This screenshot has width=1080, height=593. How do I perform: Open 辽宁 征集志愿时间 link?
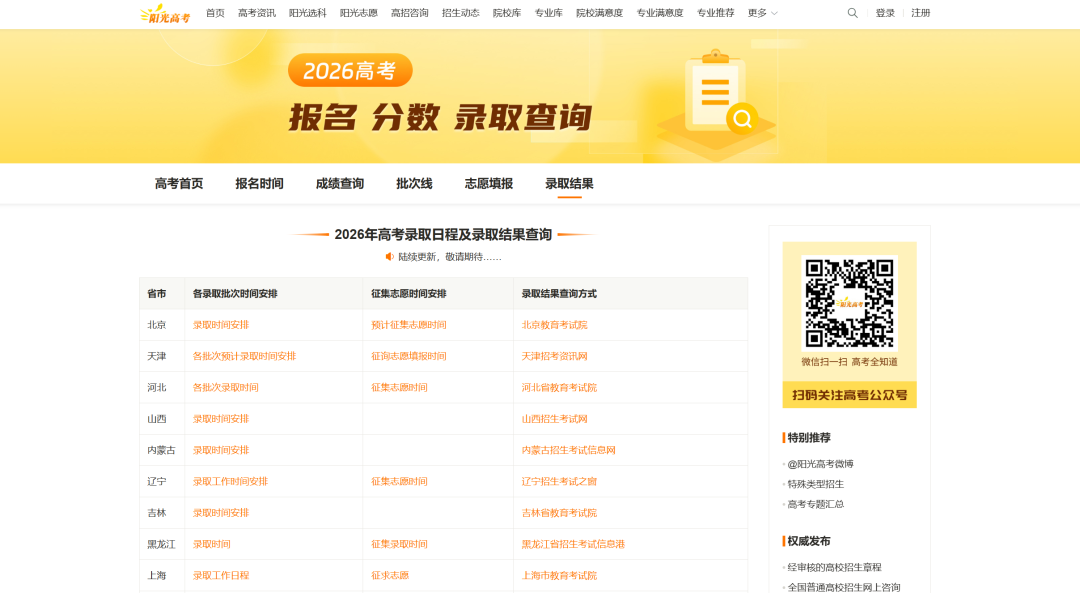tap(399, 481)
